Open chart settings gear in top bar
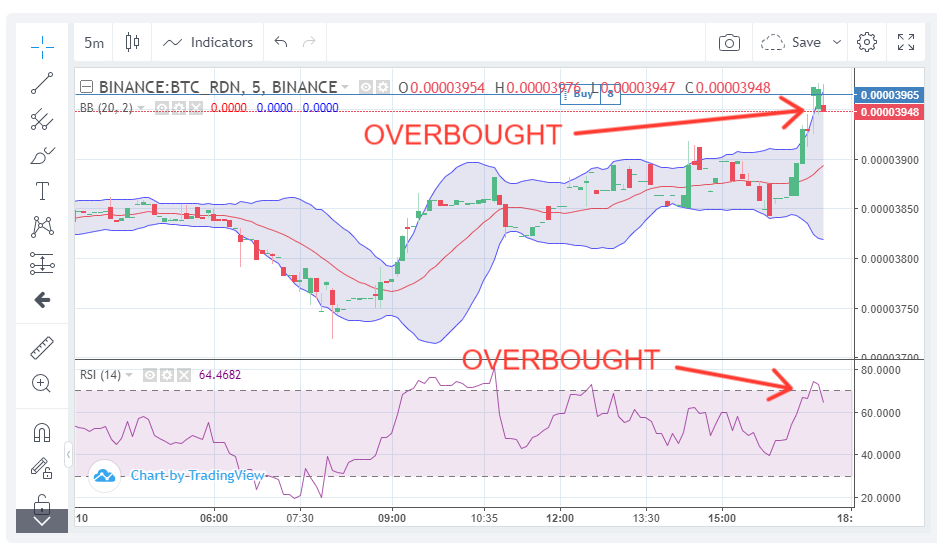The image size is (937, 546). [x=867, y=42]
